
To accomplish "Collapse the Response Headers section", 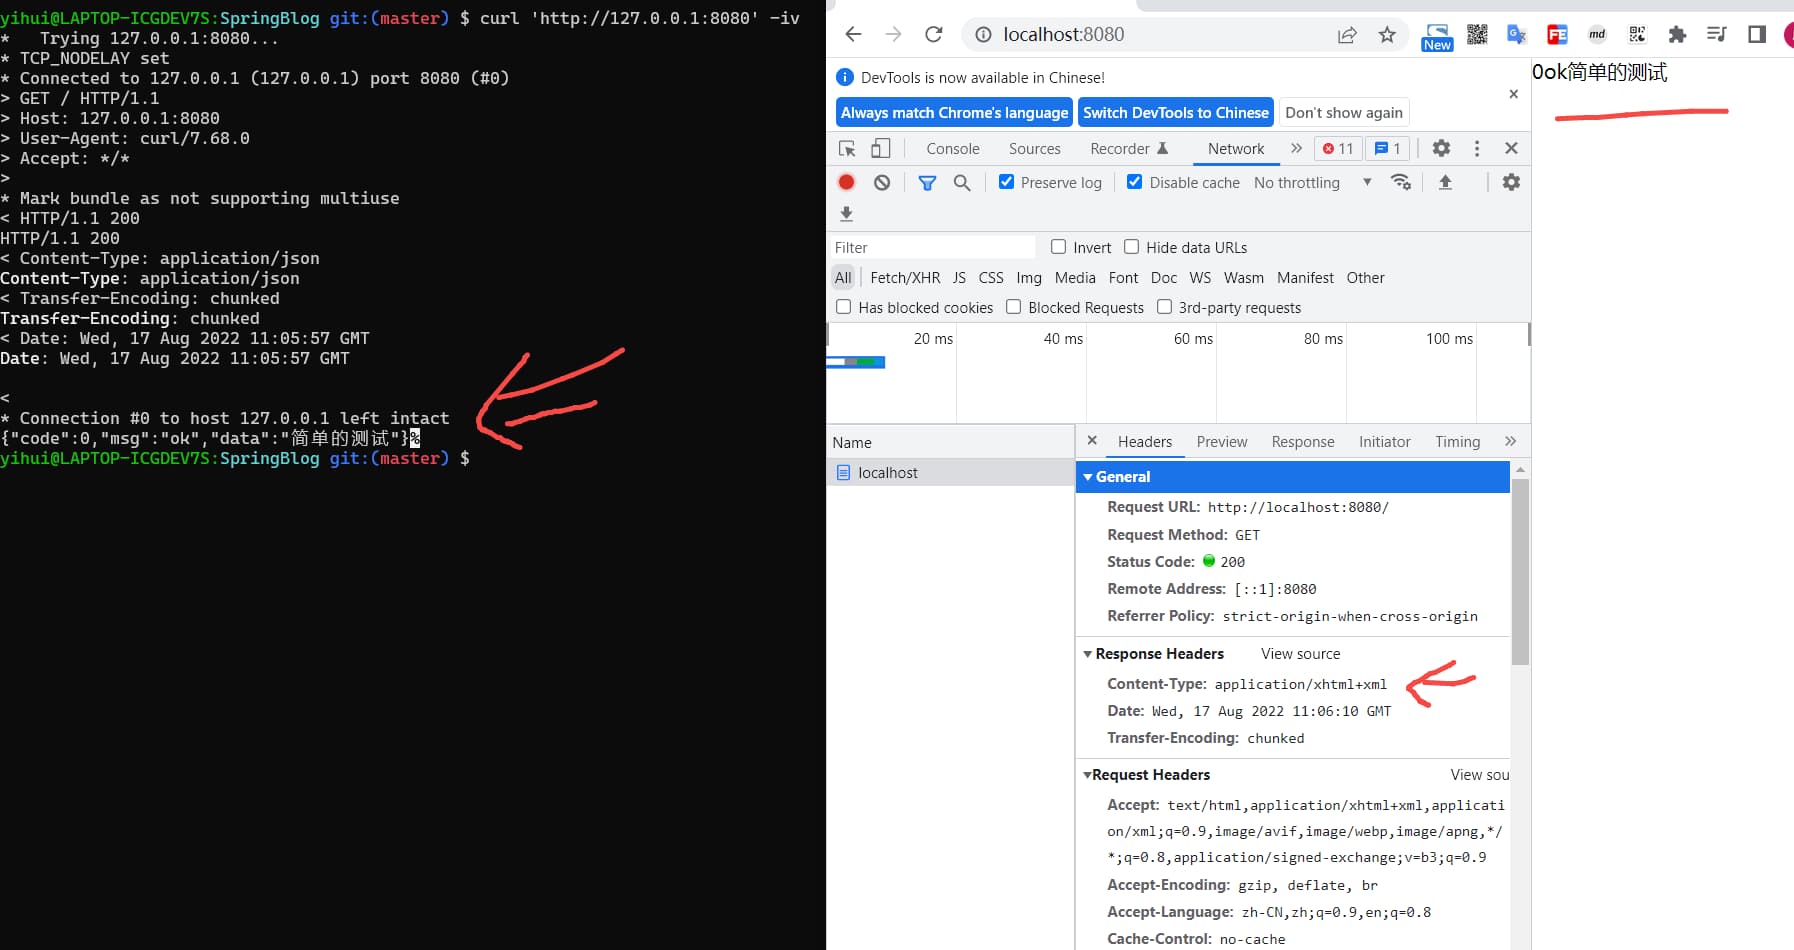I will point(1088,654).
